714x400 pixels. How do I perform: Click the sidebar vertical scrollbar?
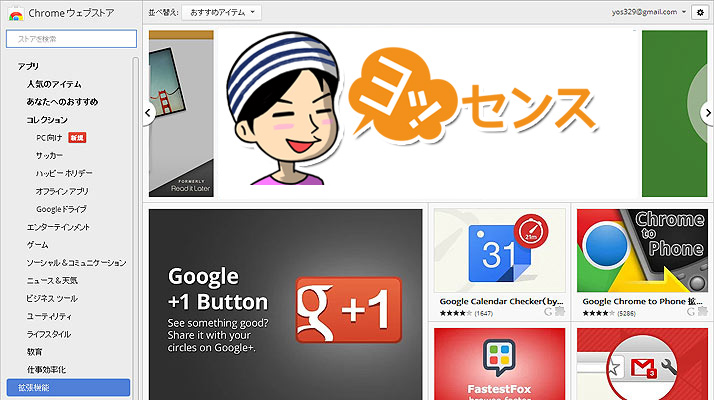tap(135, 228)
